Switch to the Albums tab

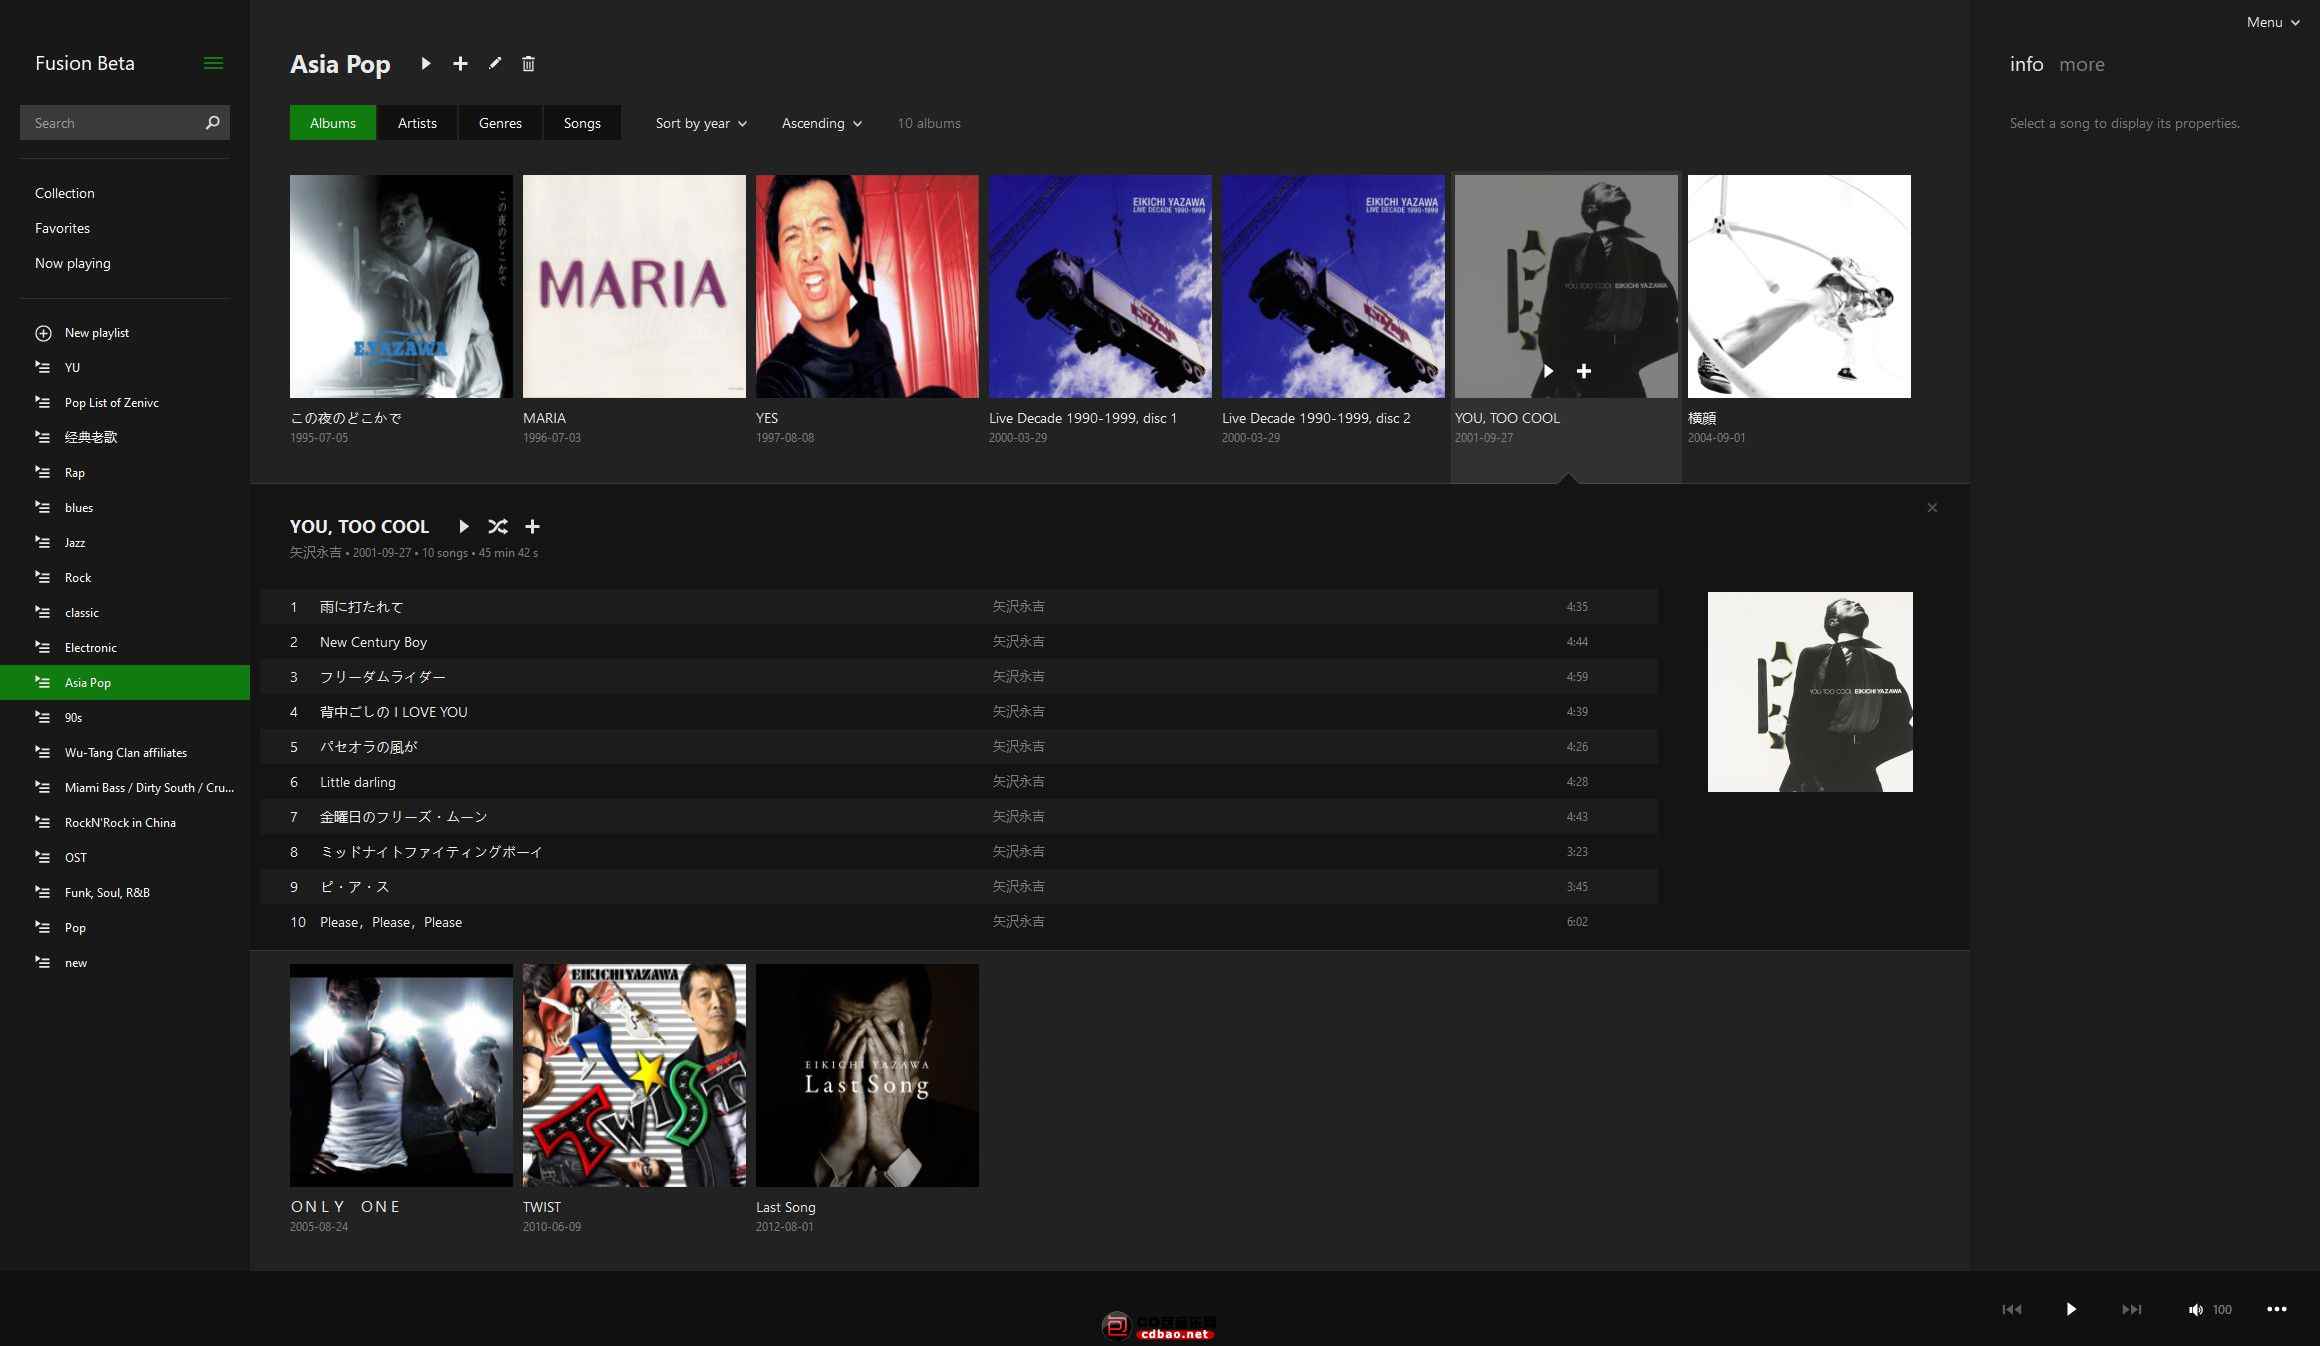333,123
